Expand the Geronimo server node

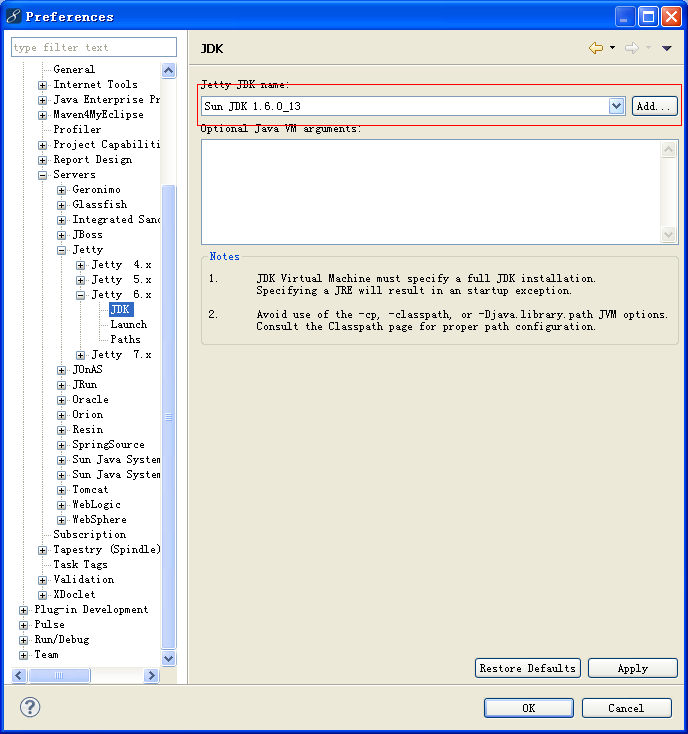[61, 190]
